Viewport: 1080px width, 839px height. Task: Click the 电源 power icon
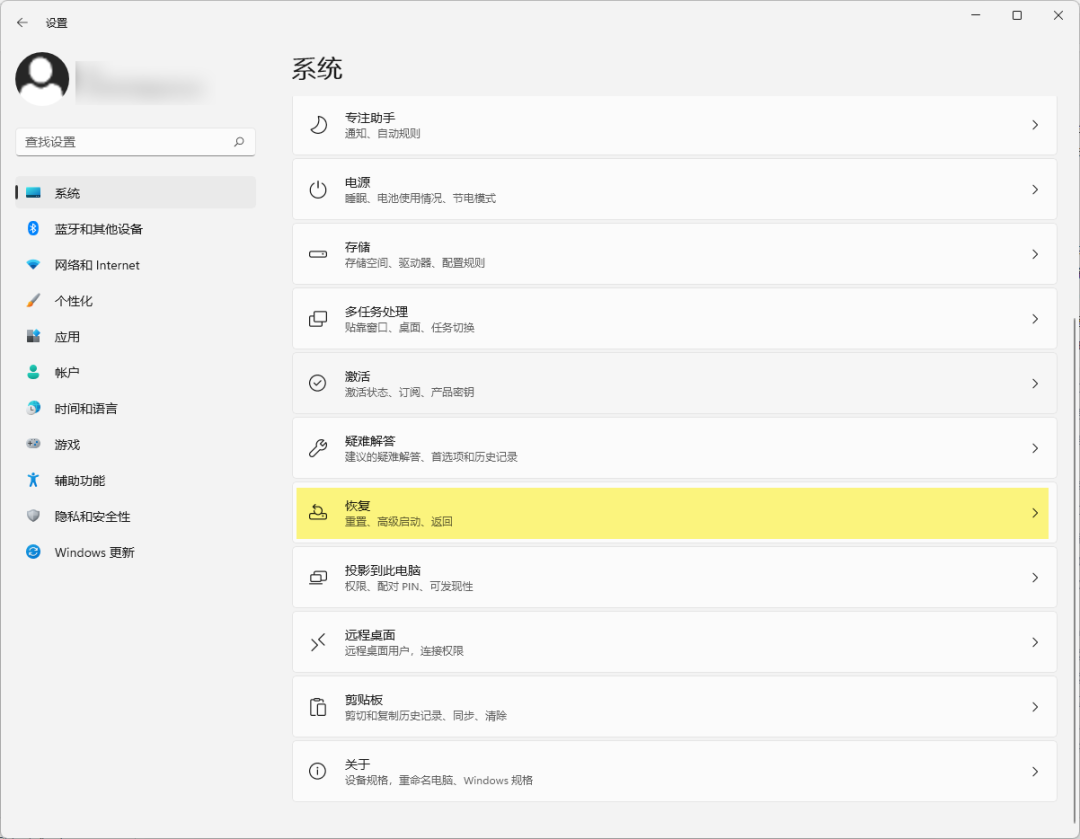[x=317, y=189]
